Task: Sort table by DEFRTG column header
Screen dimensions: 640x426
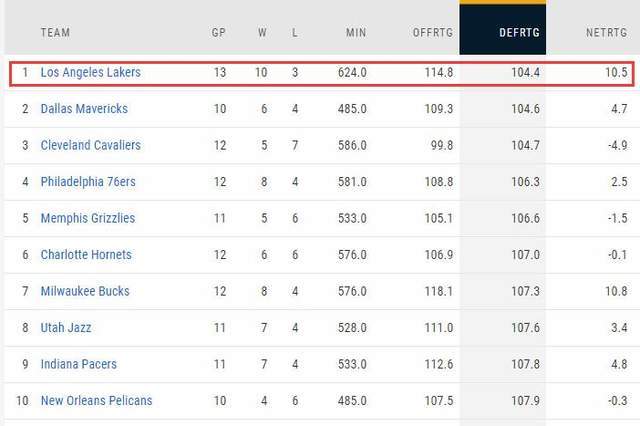Action: (519, 33)
